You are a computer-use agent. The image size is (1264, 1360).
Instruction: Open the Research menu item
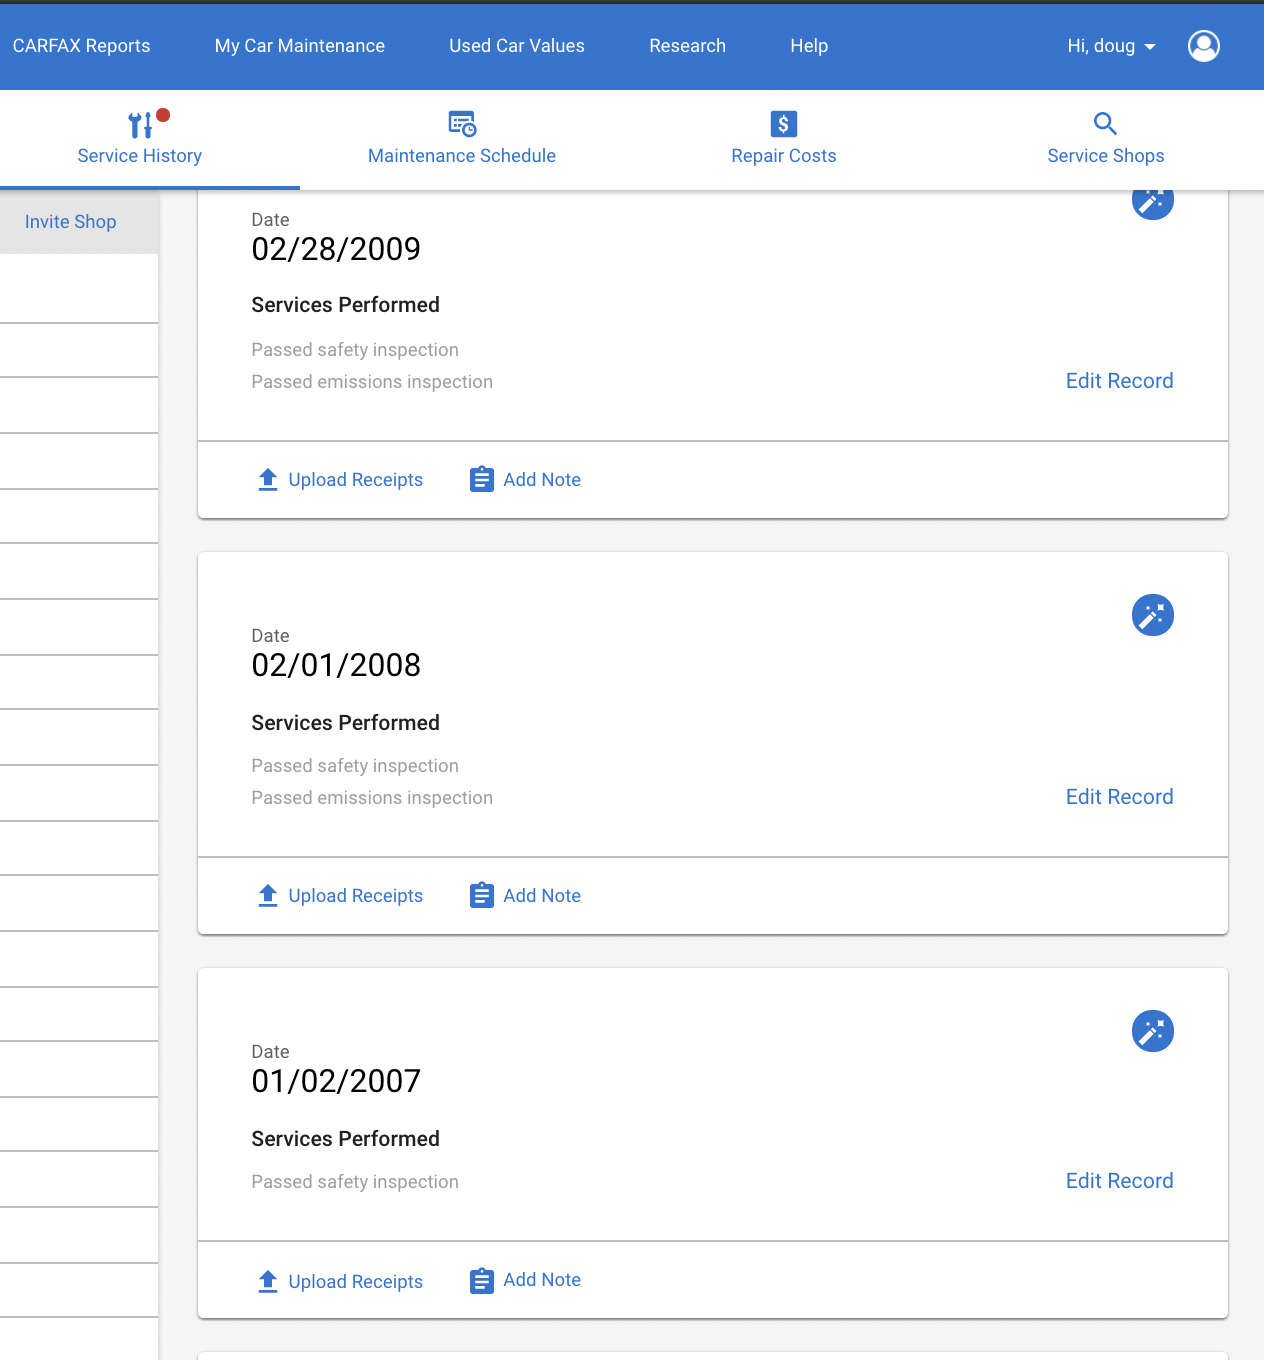point(688,46)
